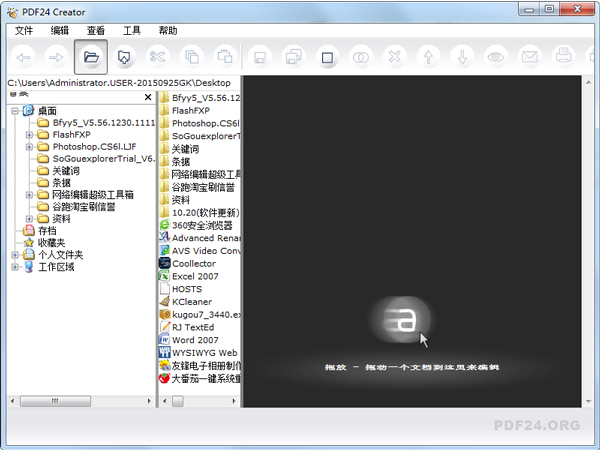This screenshot has width=600, height=450.
Task: Select Excel 2007 in the file list
Action: coord(195,276)
